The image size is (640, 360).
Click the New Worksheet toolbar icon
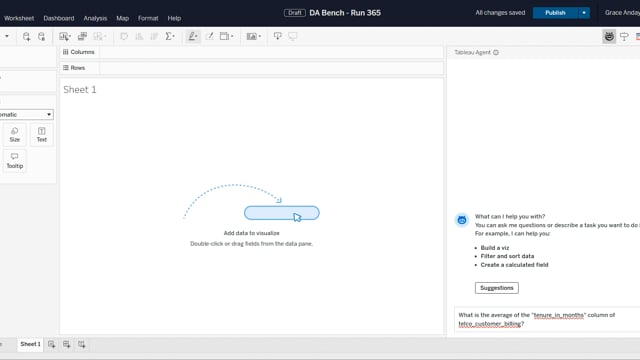point(64,37)
